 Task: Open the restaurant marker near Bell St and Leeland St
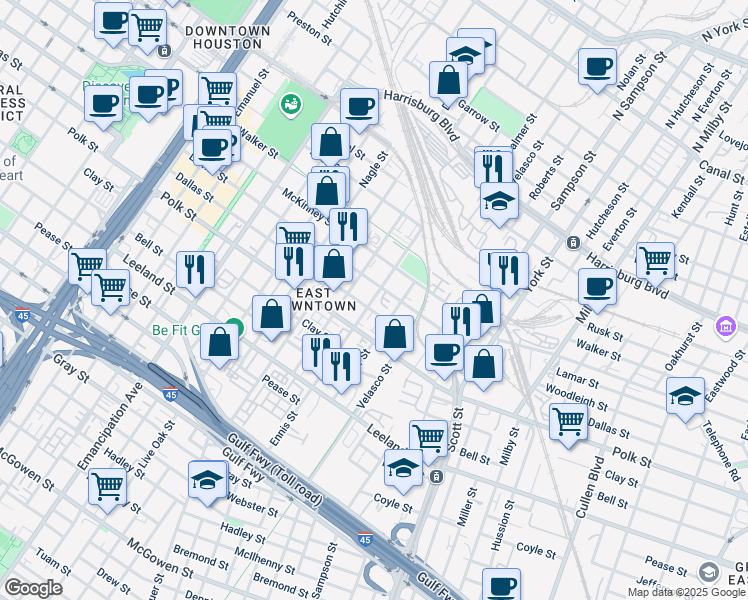click(195, 271)
